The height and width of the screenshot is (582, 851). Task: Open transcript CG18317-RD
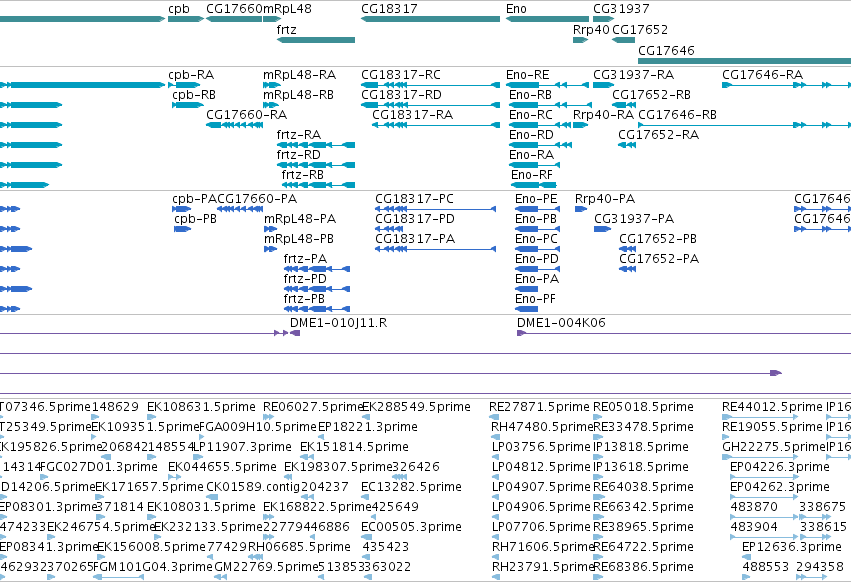coord(402,94)
